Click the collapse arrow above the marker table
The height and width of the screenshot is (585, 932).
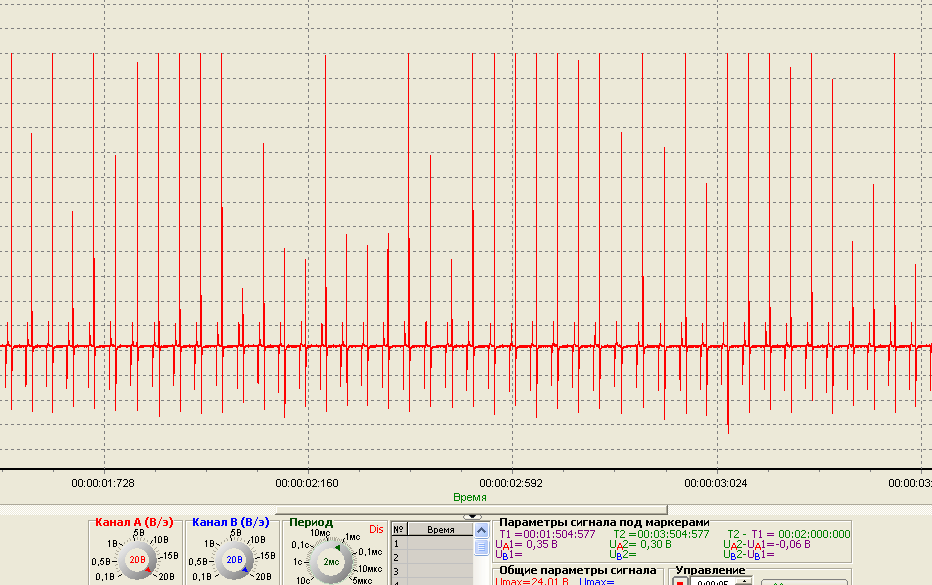[472, 517]
